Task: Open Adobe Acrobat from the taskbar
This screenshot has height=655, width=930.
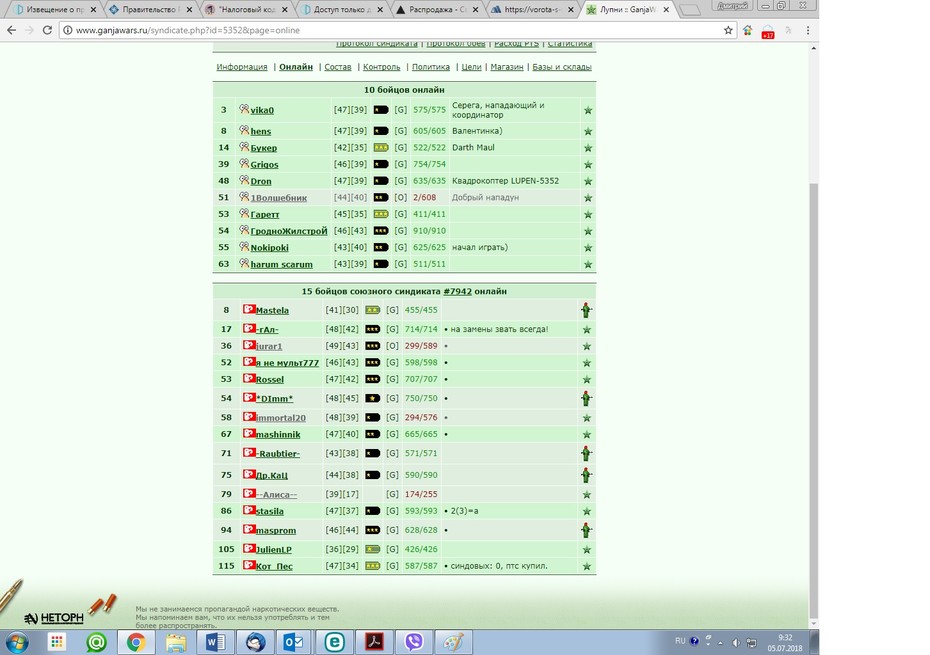Action: tap(374, 642)
